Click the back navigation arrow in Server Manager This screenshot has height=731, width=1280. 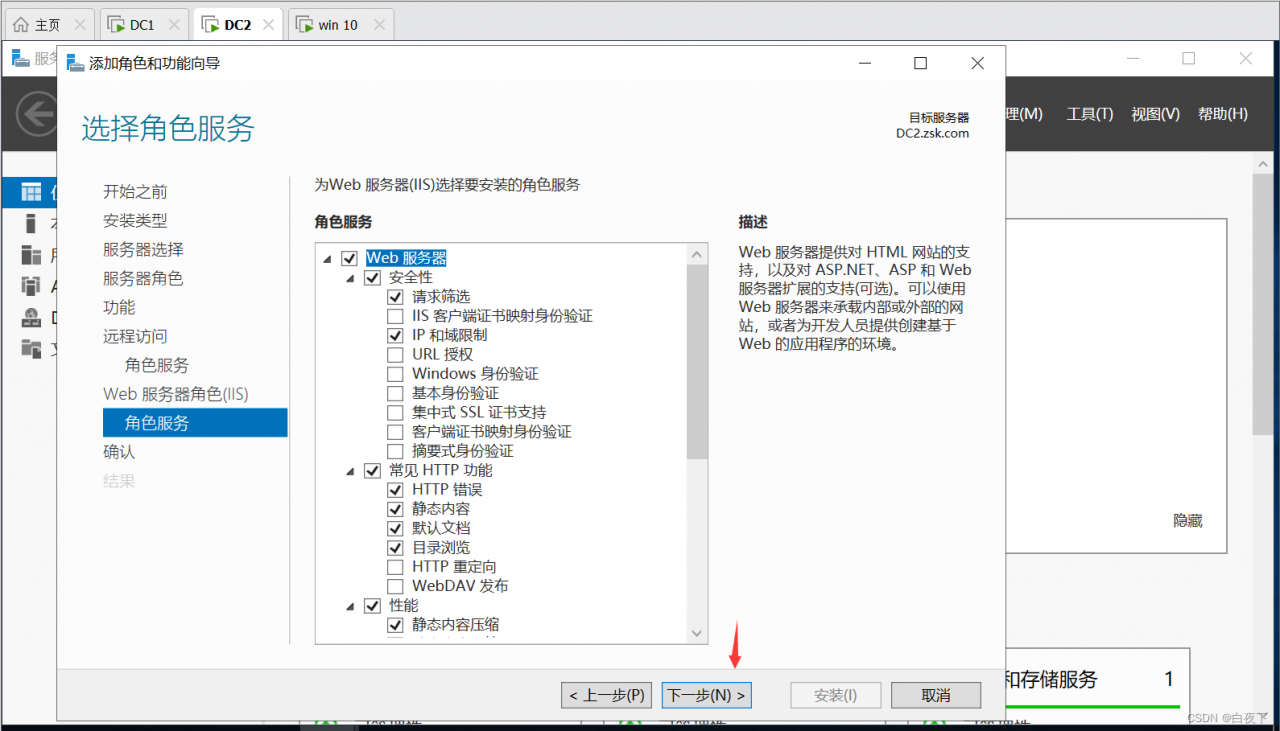click(x=37, y=113)
